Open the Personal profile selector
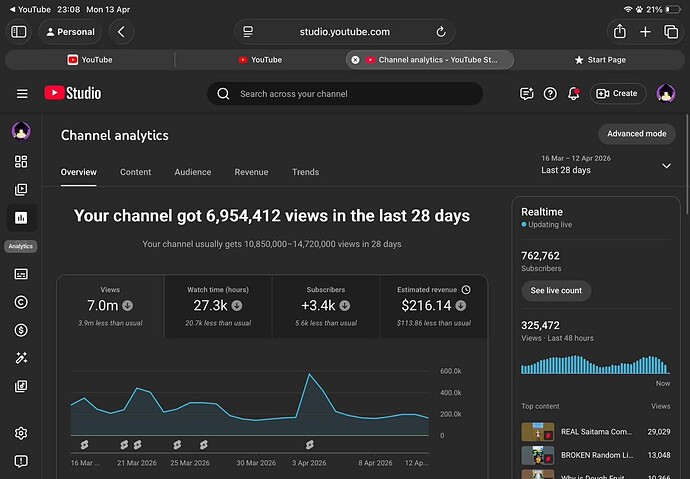 (x=70, y=32)
